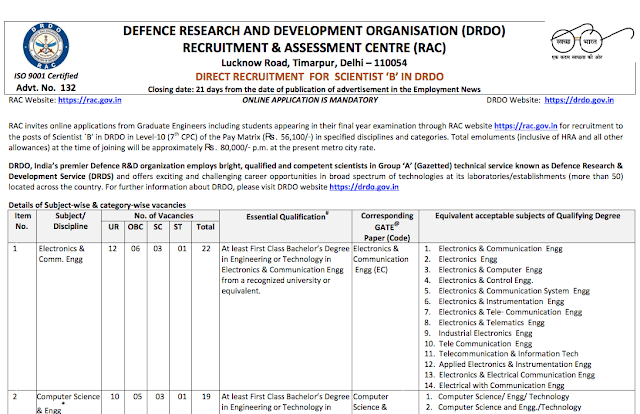
Task: Click 'Details of Subject-wise & category-wise vacancies' heading
Action: point(97,205)
